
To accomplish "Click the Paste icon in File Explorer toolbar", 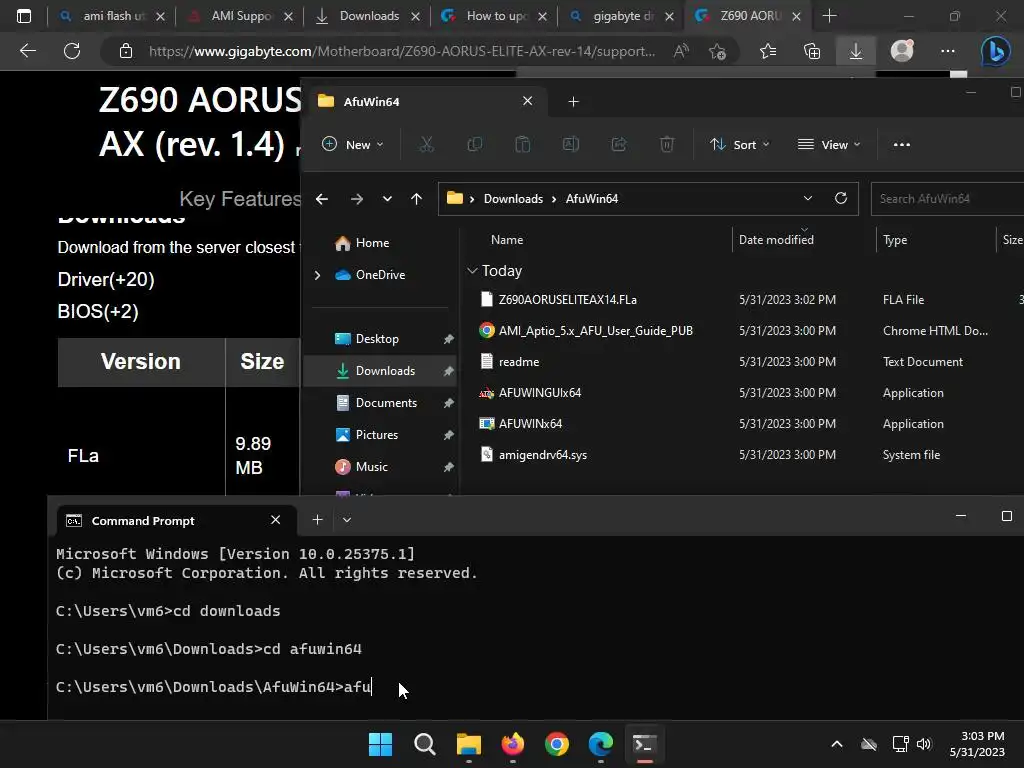I will coord(522,144).
